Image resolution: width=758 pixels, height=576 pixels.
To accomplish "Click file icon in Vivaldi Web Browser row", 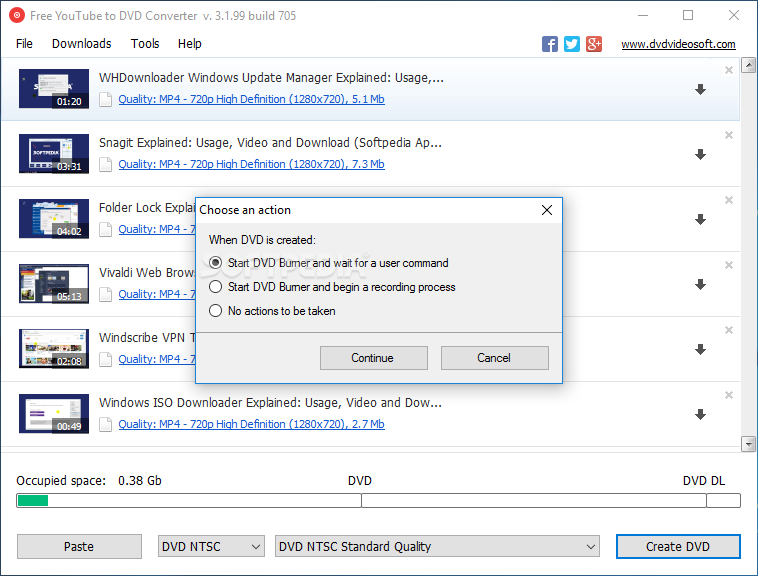I will 105,295.
